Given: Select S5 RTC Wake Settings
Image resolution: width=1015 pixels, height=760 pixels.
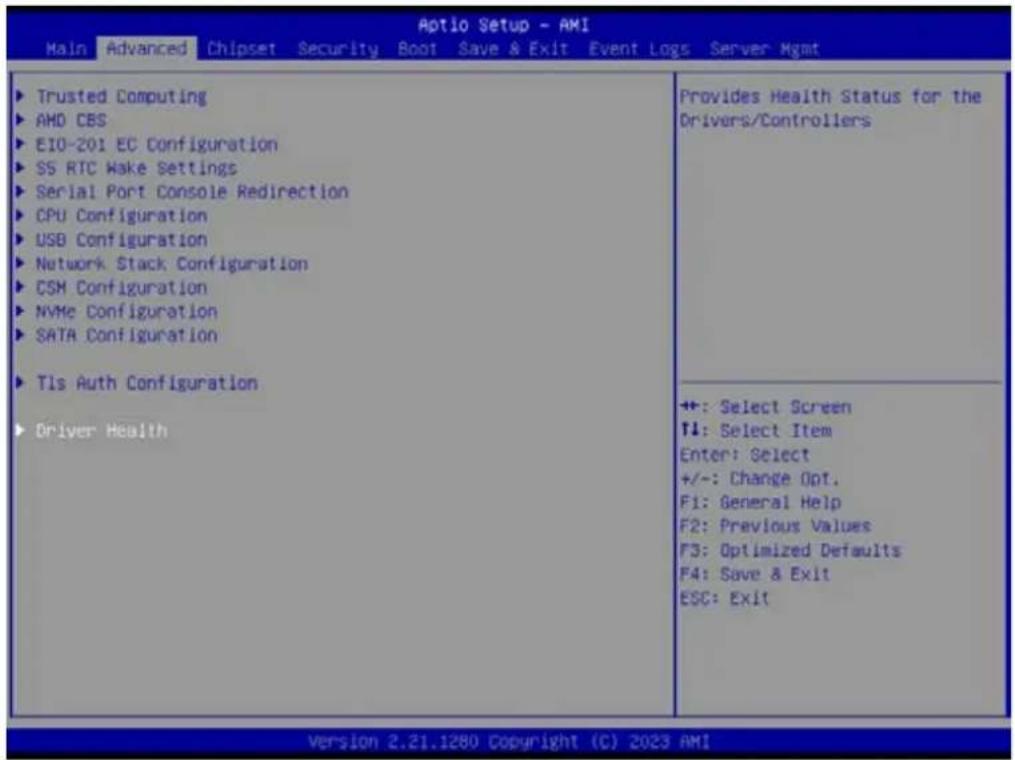Looking at the screenshot, I should 137,168.
